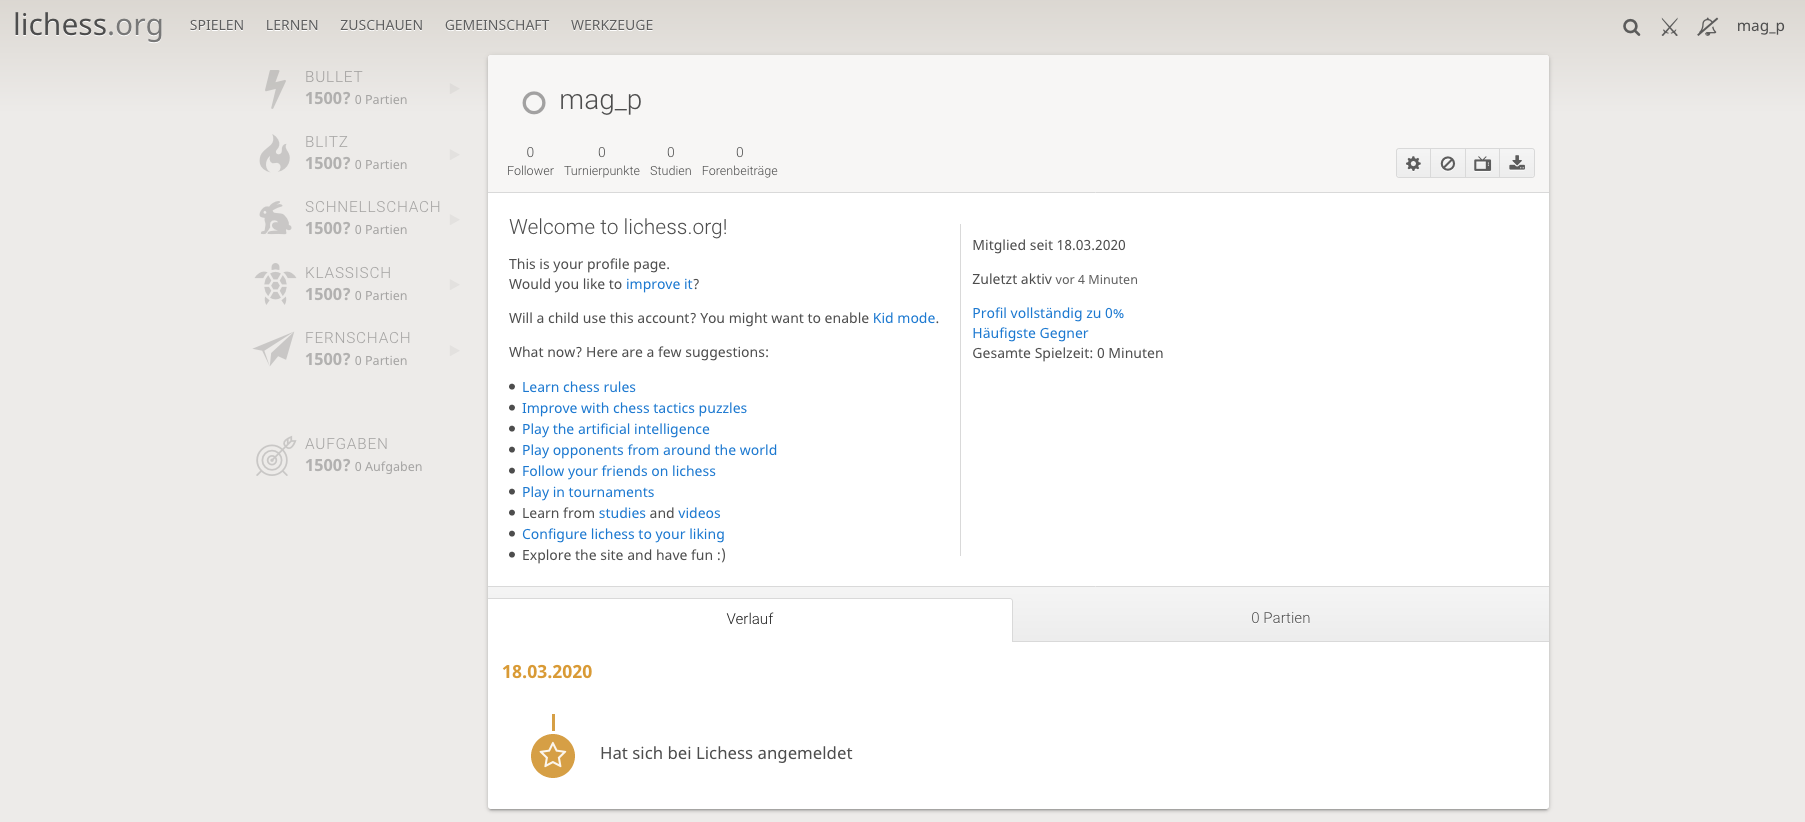Click 'Gesamte Spielzeit: 0 Minuten' text
Screen dimensions: 1805x822
pyautogui.click(x=1068, y=353)
